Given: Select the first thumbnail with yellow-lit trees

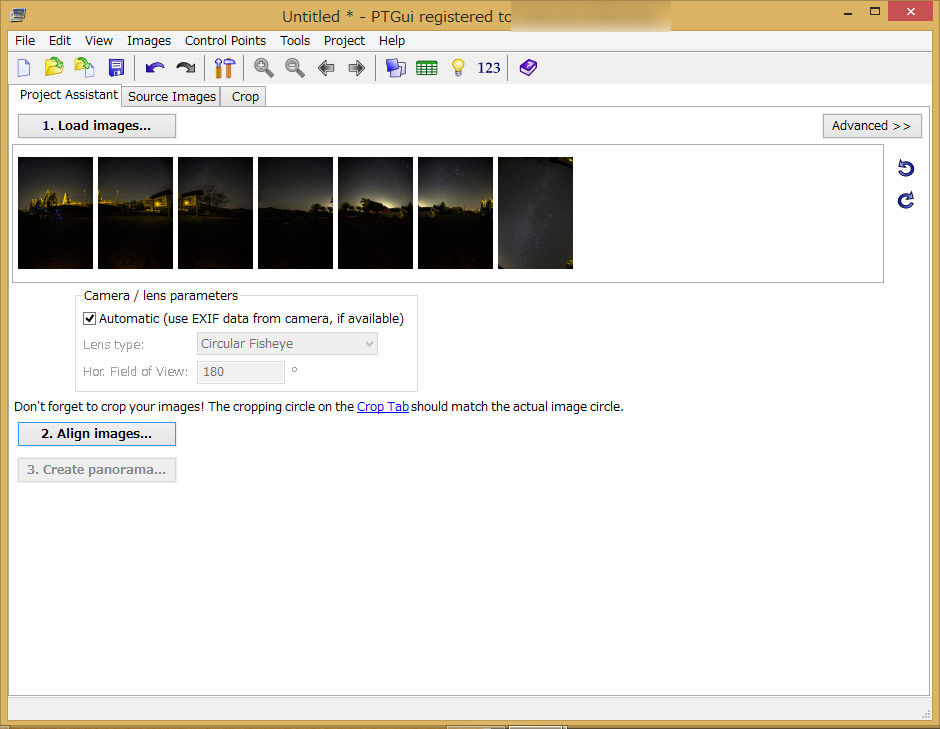Looking at the screenshot, I should click(56, 213).
